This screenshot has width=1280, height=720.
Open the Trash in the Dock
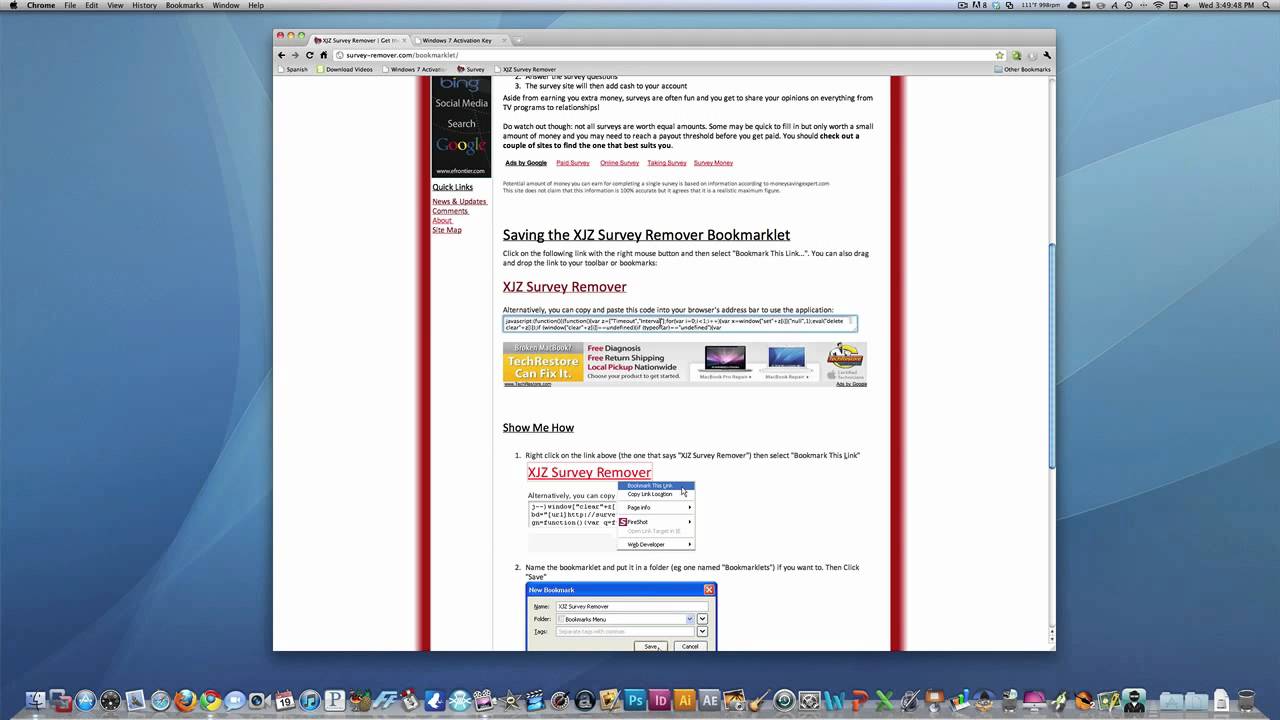tap(1247, 701)
